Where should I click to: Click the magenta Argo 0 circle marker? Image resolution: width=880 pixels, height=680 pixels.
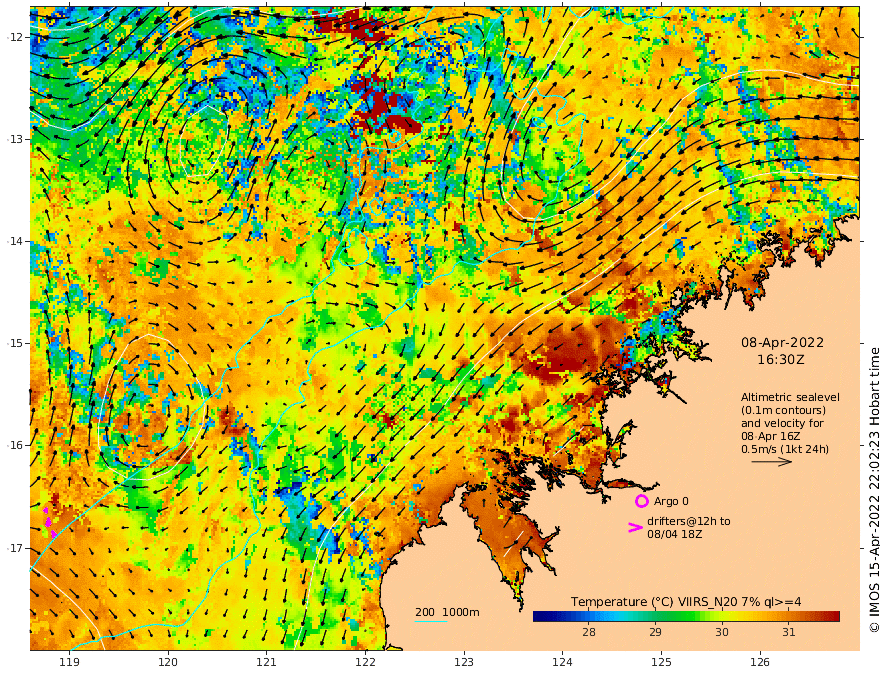(x=641, y=501)
